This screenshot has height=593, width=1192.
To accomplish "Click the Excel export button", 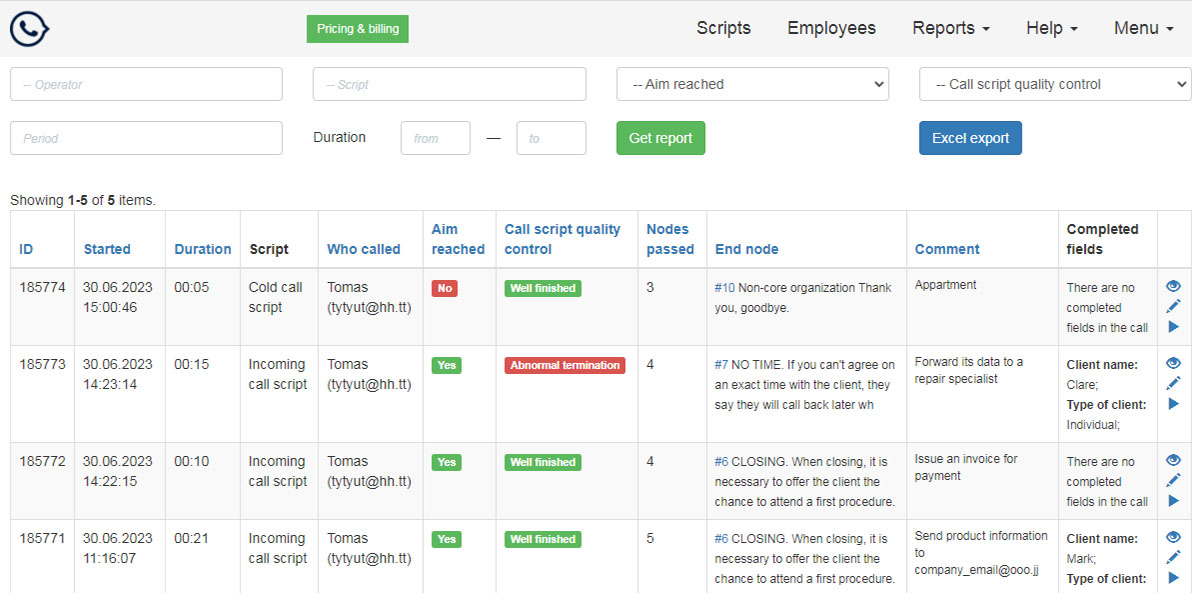I will tap(970, 138).
